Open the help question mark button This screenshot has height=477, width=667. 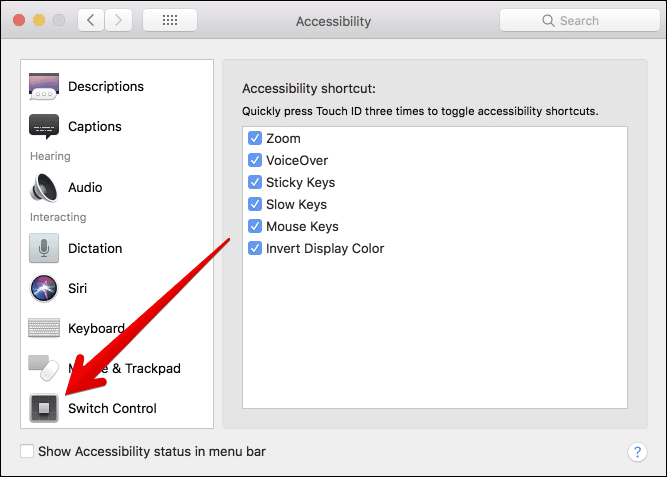[x=637, y=452]
